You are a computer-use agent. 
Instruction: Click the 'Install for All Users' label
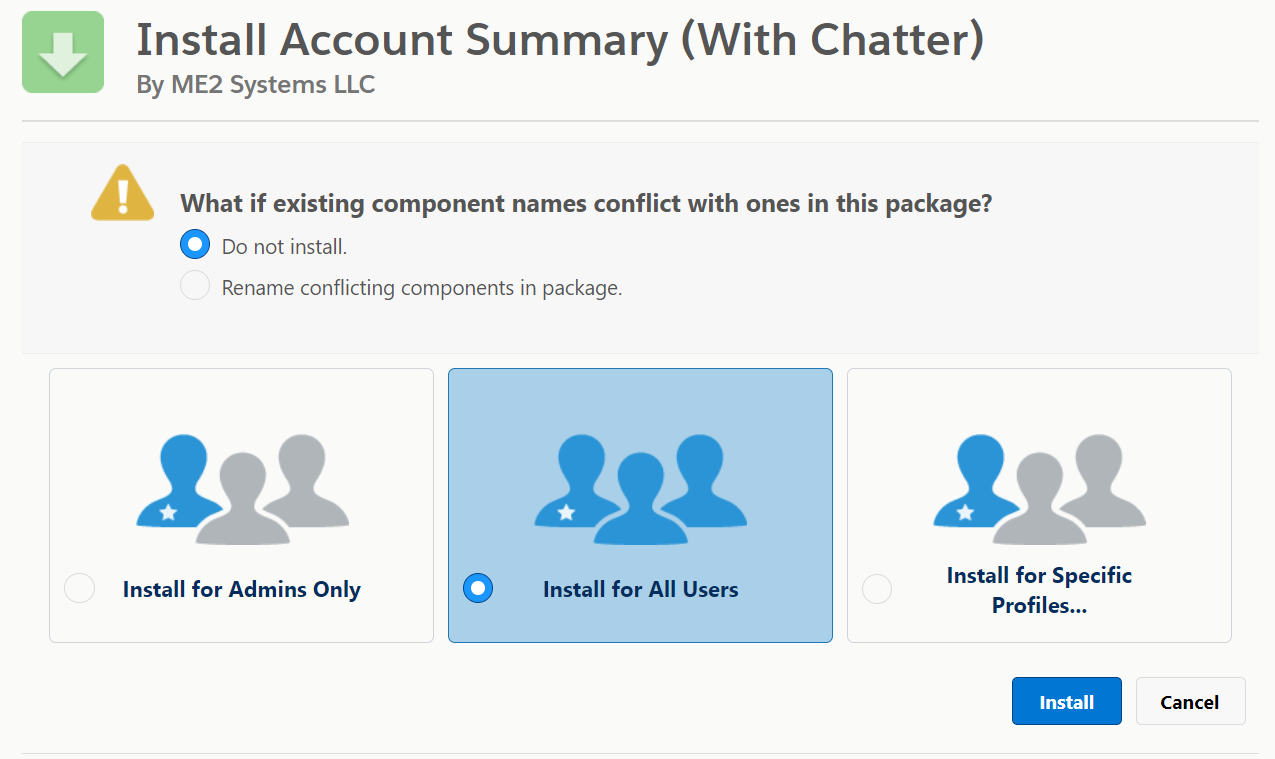pyautogui.click(x=641, y=589)
